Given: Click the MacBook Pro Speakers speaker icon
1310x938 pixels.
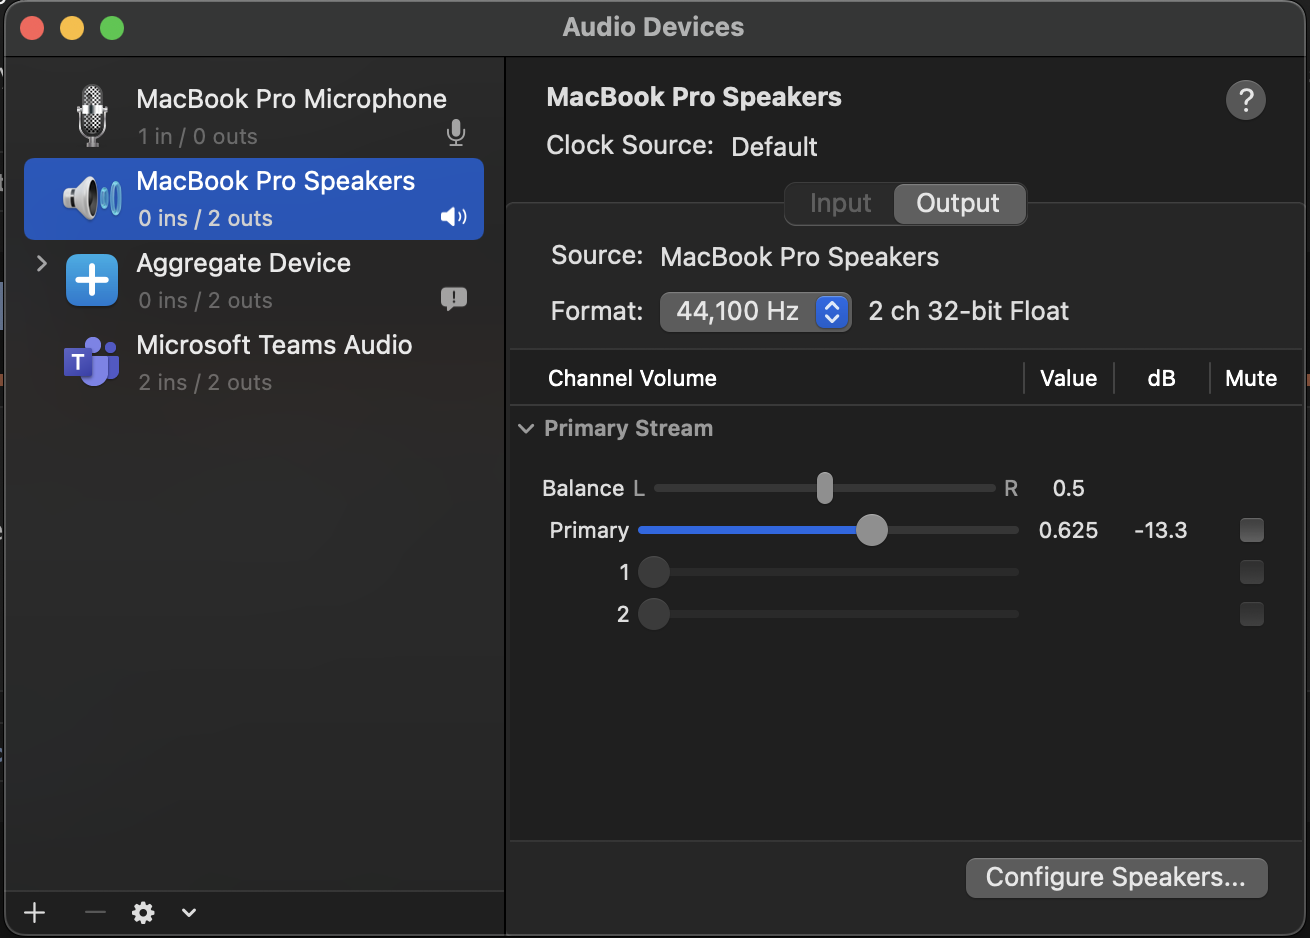Looking at the screenshot, I should pos(92,198).
